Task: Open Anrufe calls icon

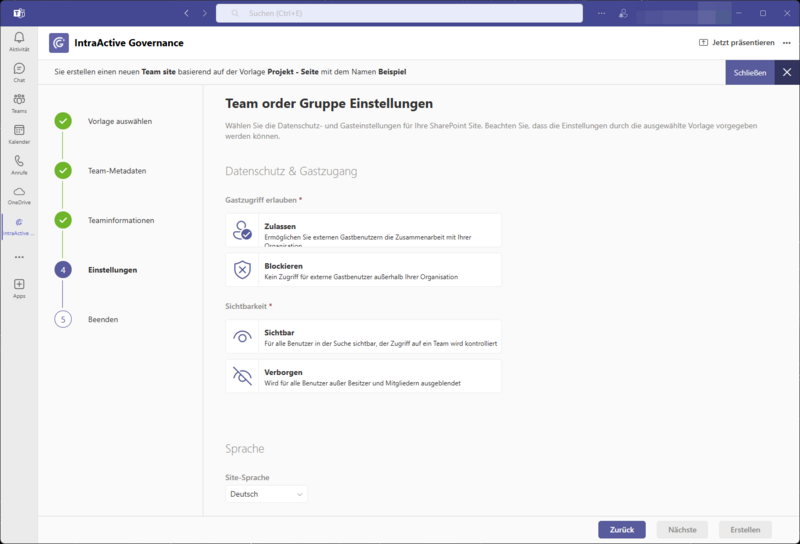Action: 18,165
